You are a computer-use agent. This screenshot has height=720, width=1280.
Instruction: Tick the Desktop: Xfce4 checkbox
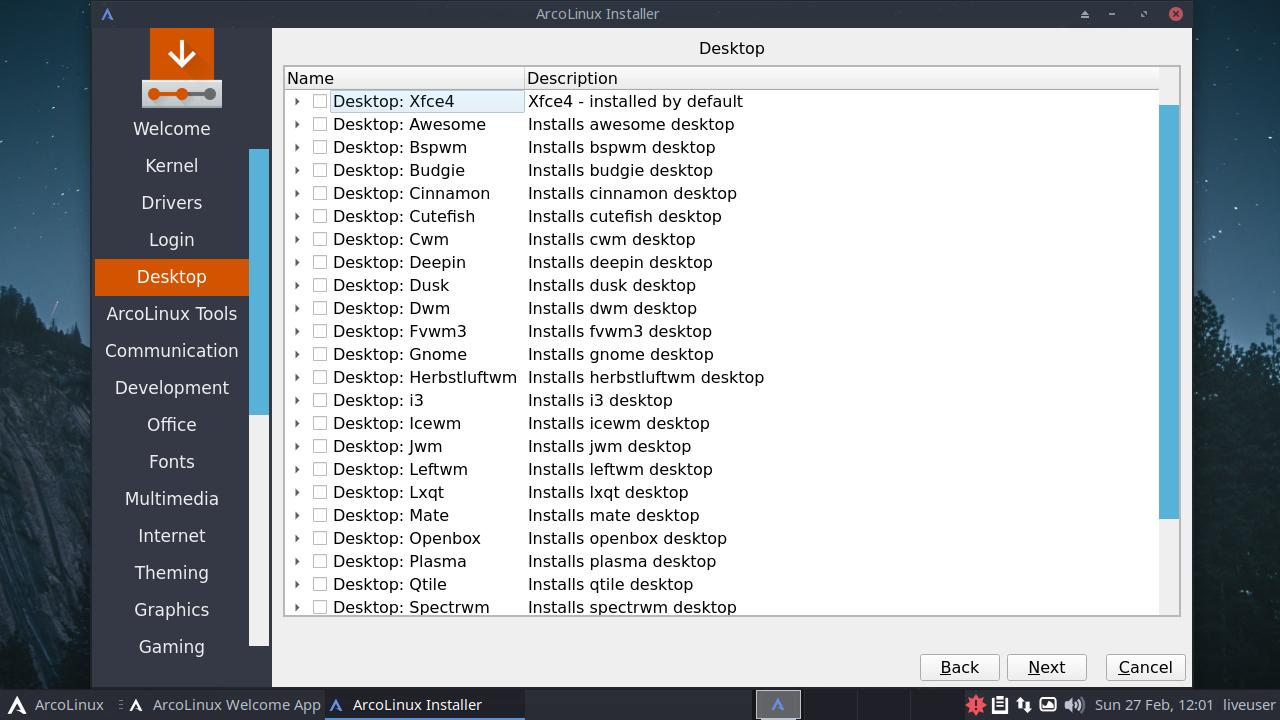coord(320,101)
